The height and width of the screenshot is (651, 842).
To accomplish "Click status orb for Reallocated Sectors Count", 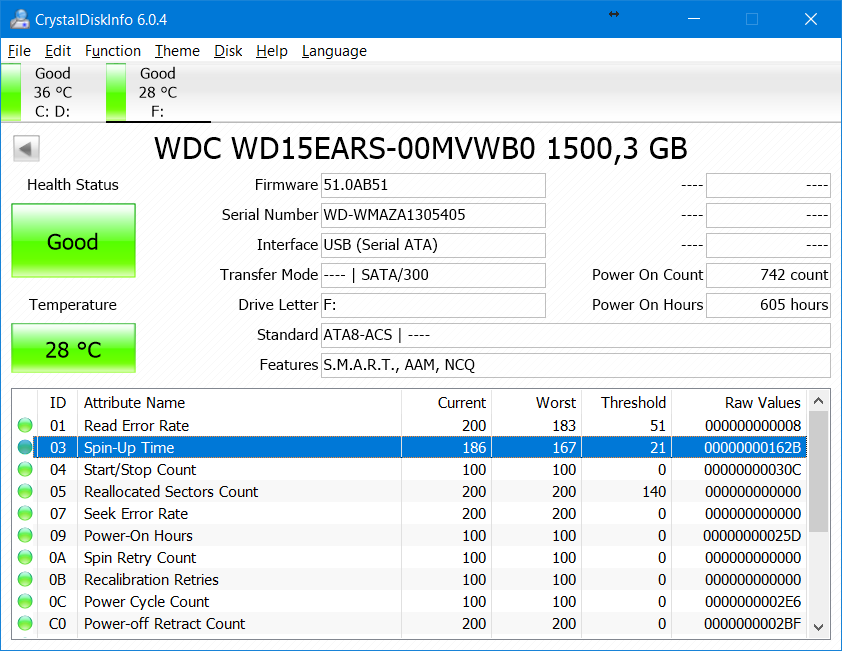I will pos(25,491).
